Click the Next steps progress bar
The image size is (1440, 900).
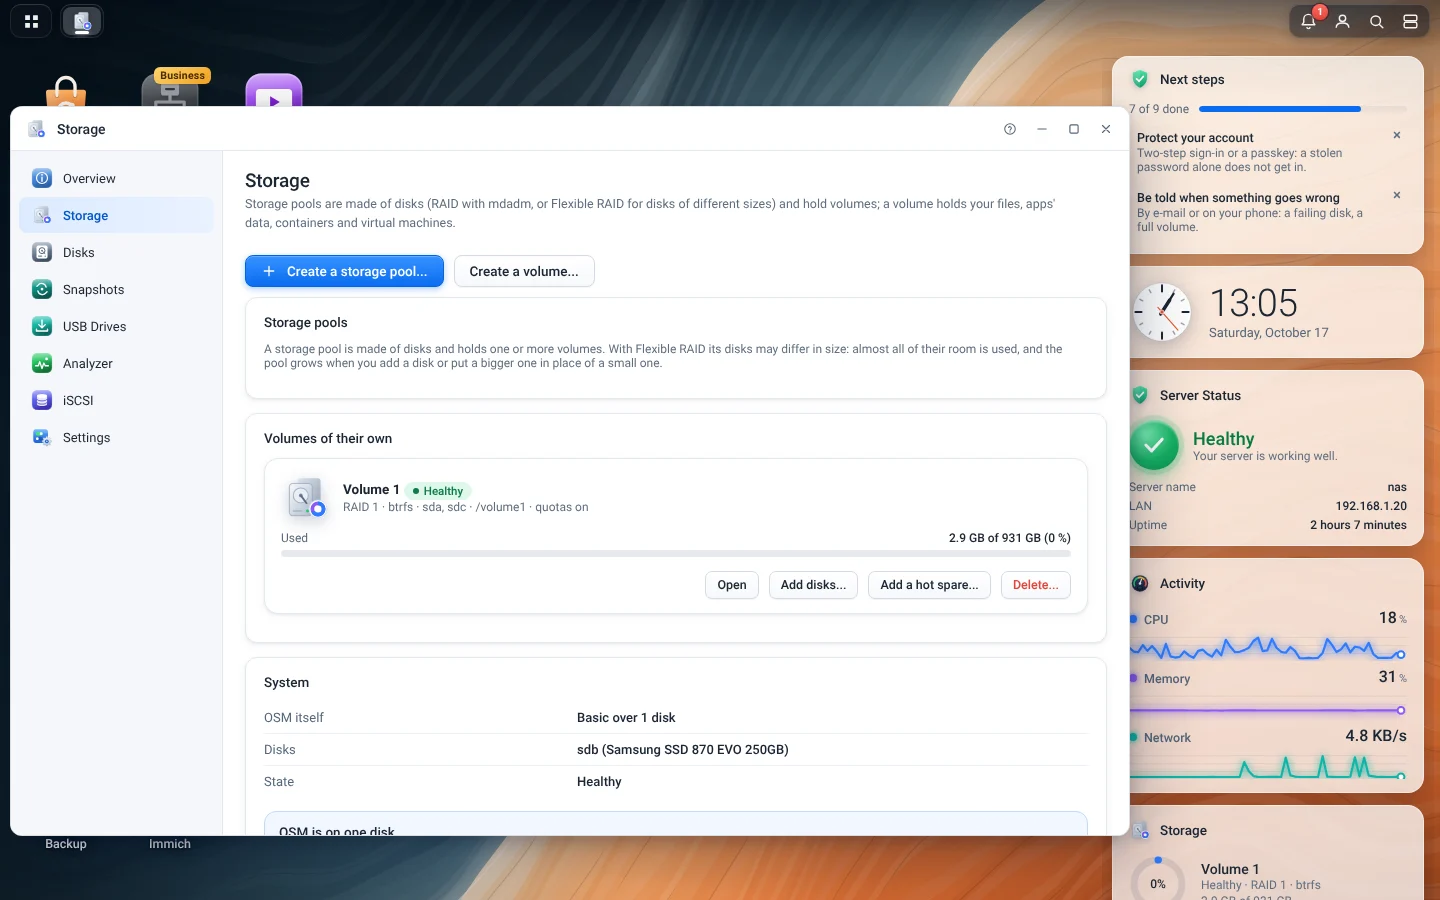coord(1302,109)
